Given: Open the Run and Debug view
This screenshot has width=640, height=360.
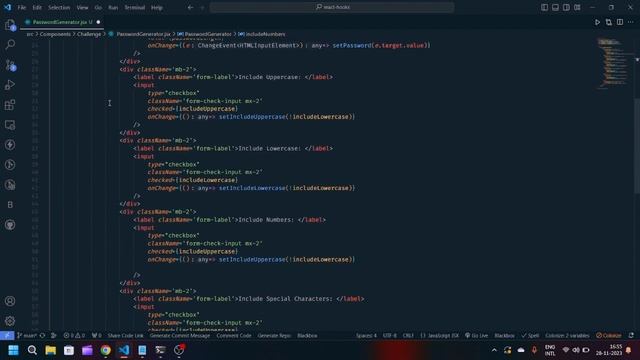Looking at the screenshot, I should pos(10,85).
